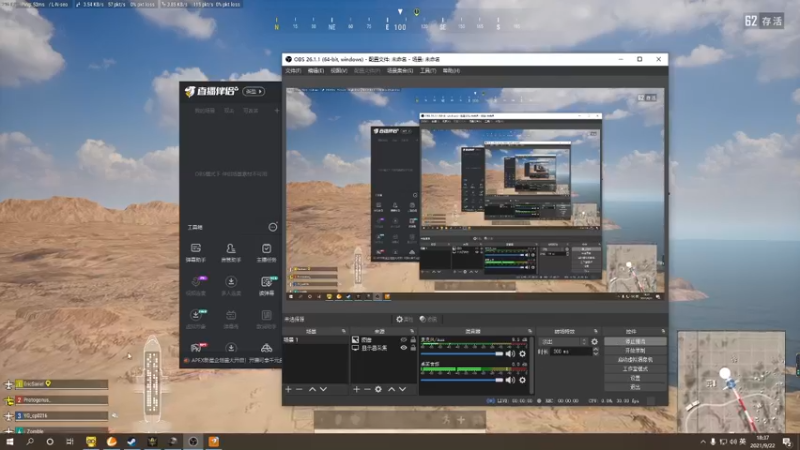Image resolution: width=800 pixels, height=450 pixels.
Task: Open the 读弹幕 tool in 直播伴侣
Action: [x=266, y=286]
